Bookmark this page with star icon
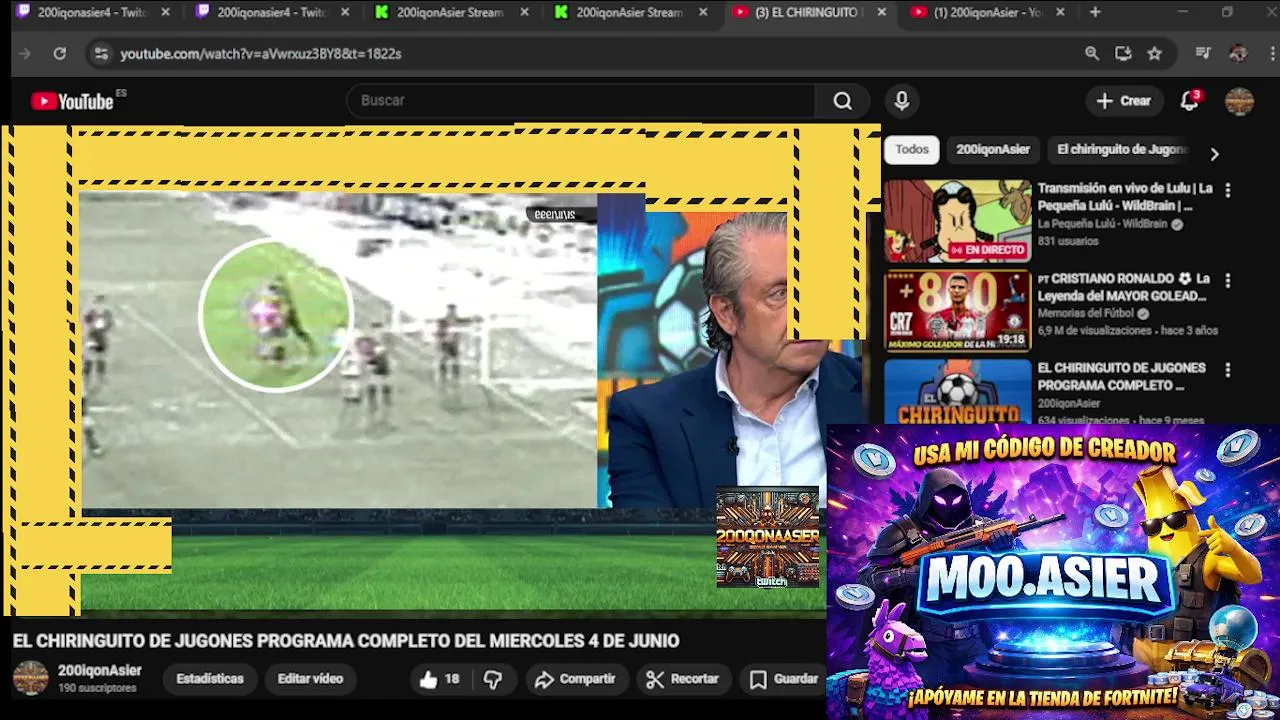Viewport: 1280px width, 720px height. point(1155,53)
